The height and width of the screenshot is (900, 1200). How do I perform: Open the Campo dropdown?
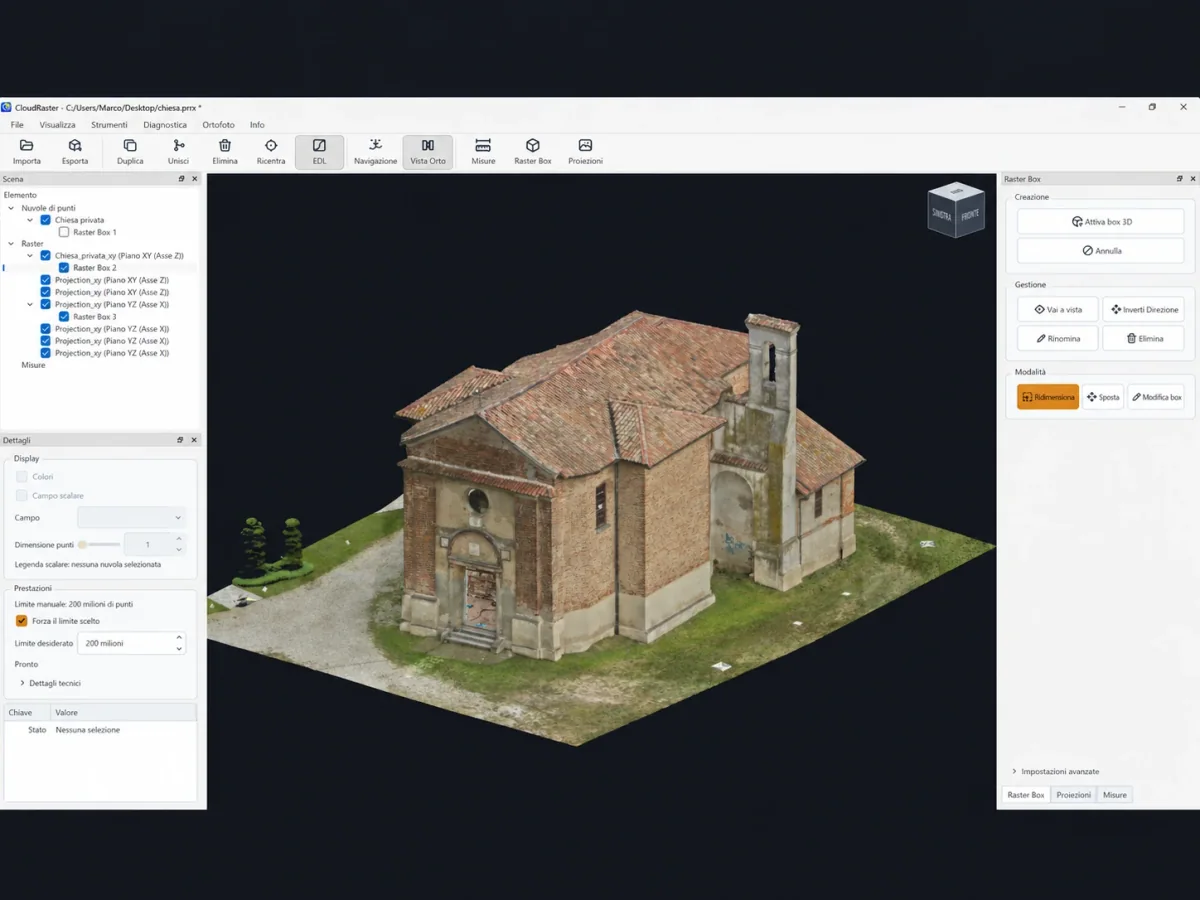tap(131, 518)
